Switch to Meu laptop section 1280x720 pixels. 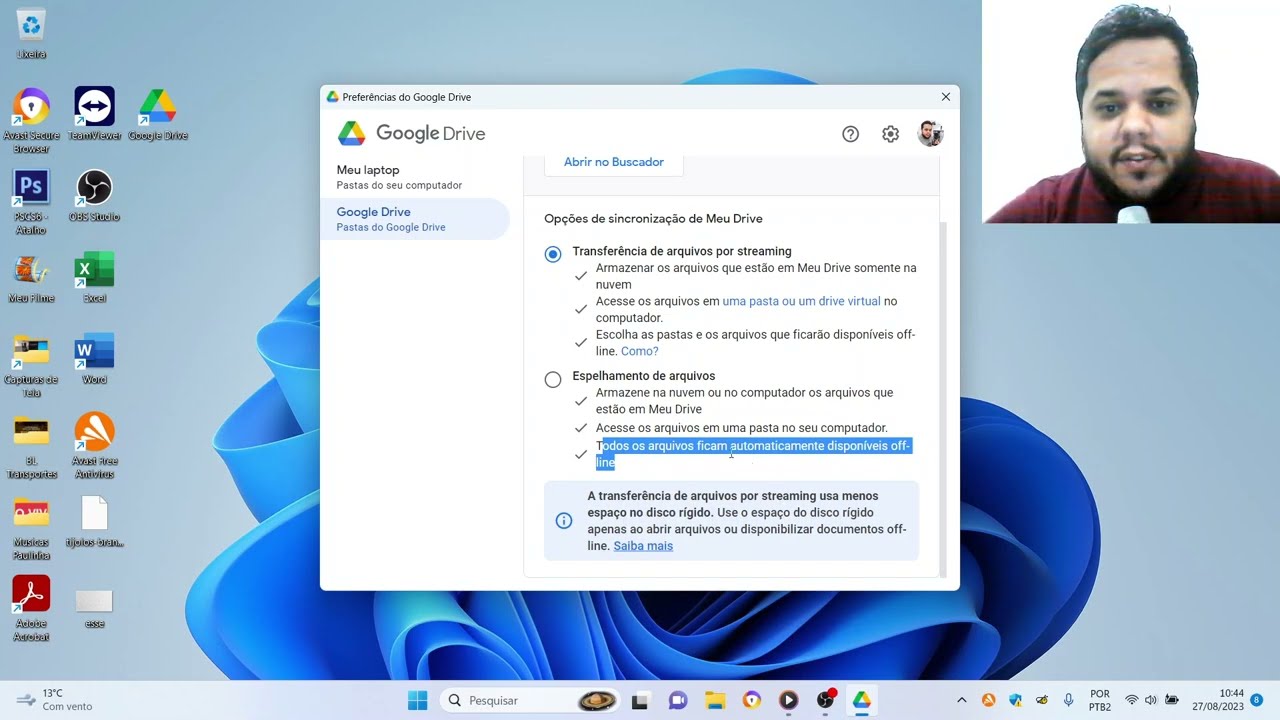(415, 177)
